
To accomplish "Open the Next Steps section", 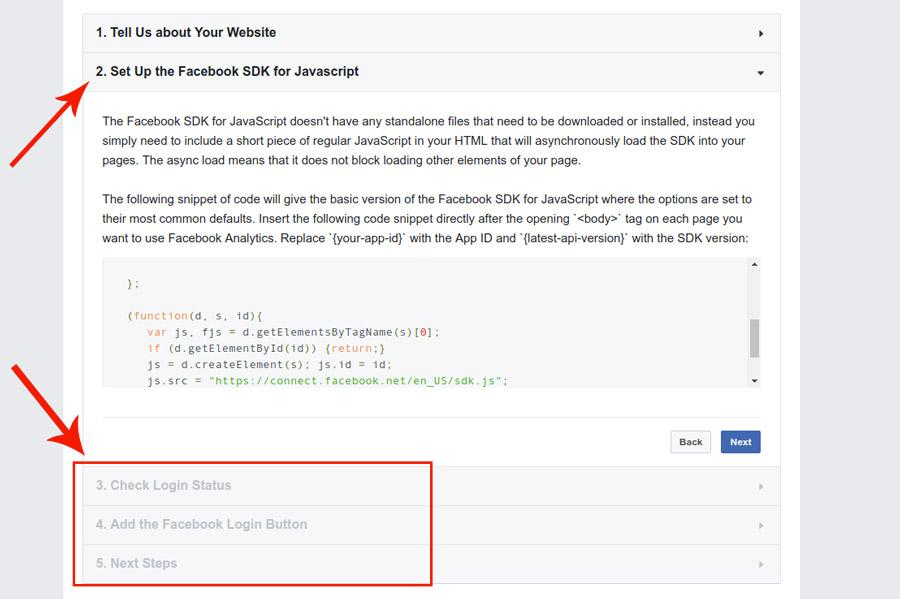I will [x=137, y=563].
